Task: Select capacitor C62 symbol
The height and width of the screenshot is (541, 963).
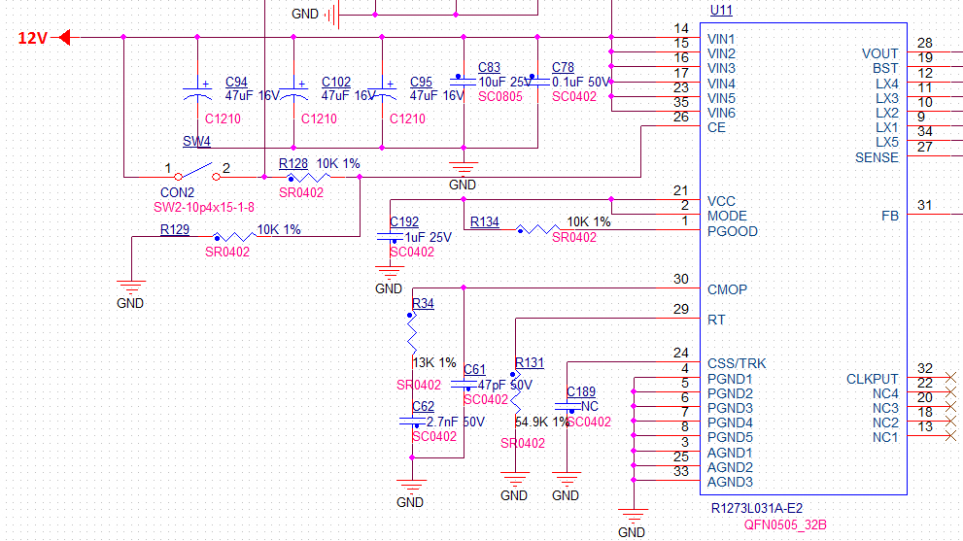Action: [x=413, y=421]
